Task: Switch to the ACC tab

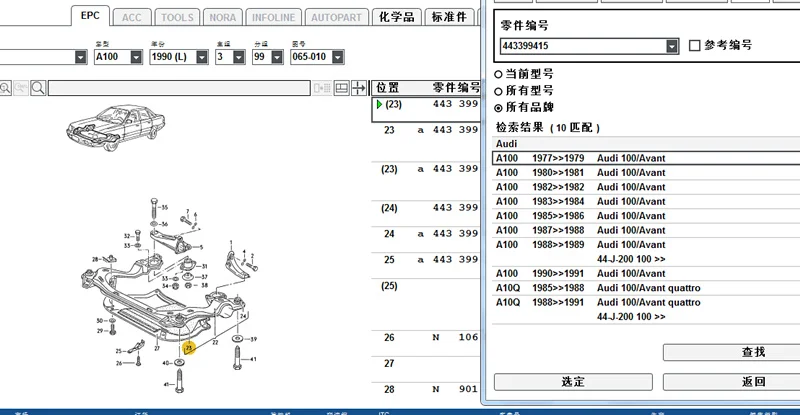Action: pyautogui.click(x=132, y=17)
